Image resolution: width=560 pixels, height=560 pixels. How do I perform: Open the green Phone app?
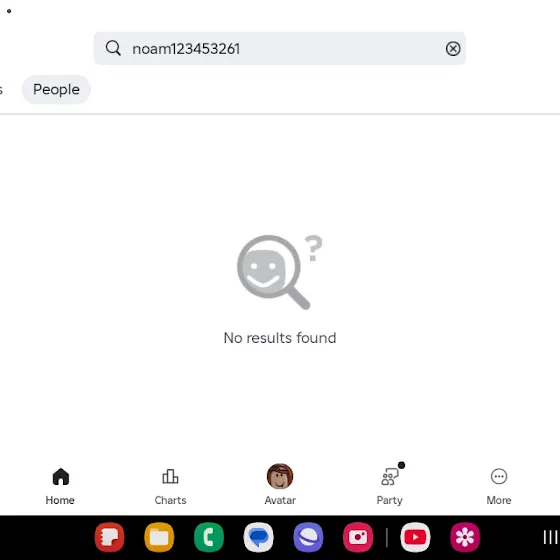(209, 537)
